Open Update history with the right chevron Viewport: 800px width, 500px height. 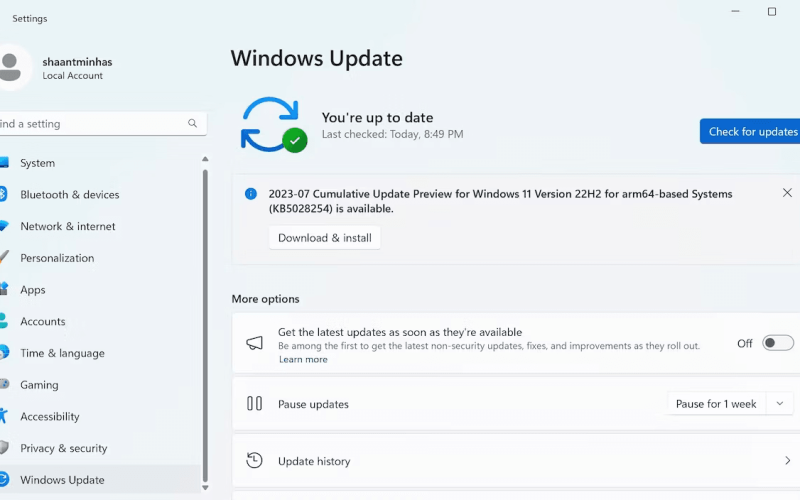click(787, 461)
